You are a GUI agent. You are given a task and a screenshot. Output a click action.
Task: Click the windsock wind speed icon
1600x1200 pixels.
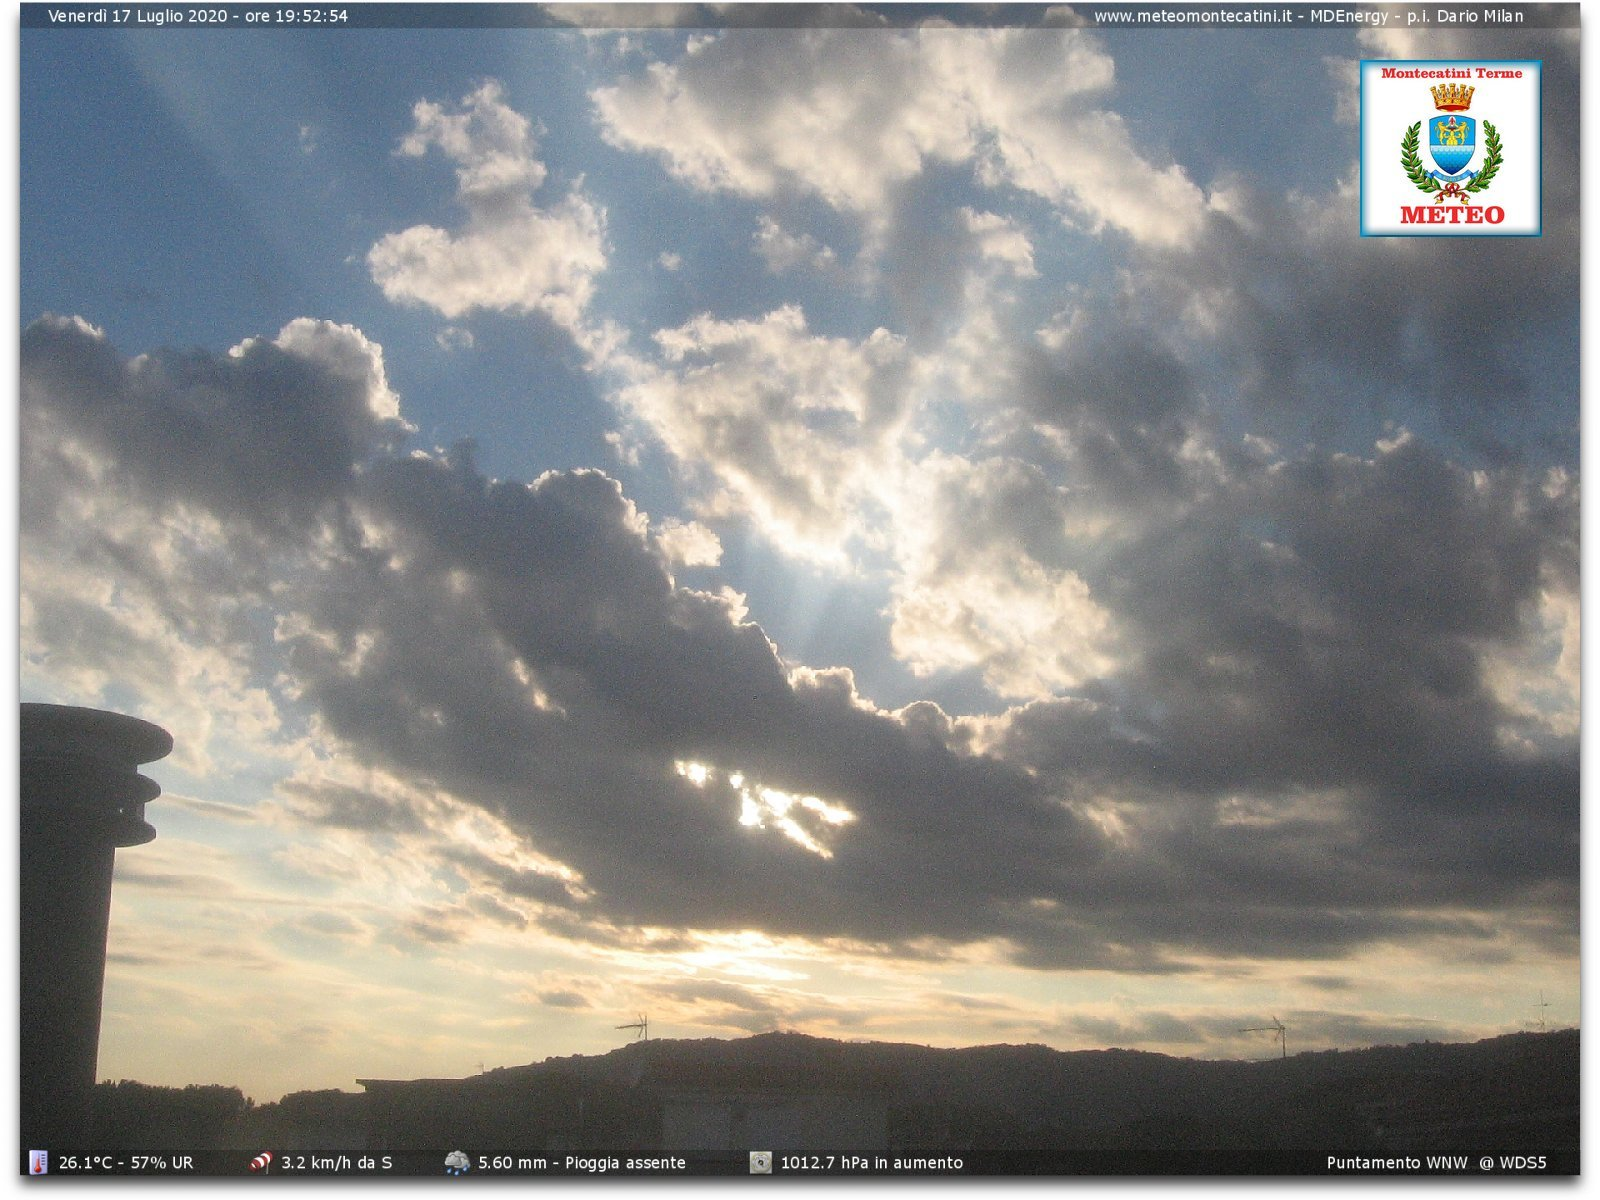click(x=261, y=1162)
